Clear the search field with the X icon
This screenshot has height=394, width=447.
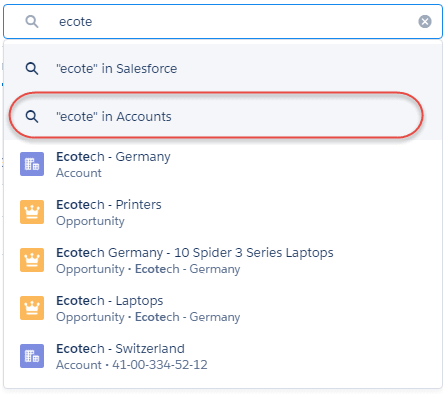point(425,22)
